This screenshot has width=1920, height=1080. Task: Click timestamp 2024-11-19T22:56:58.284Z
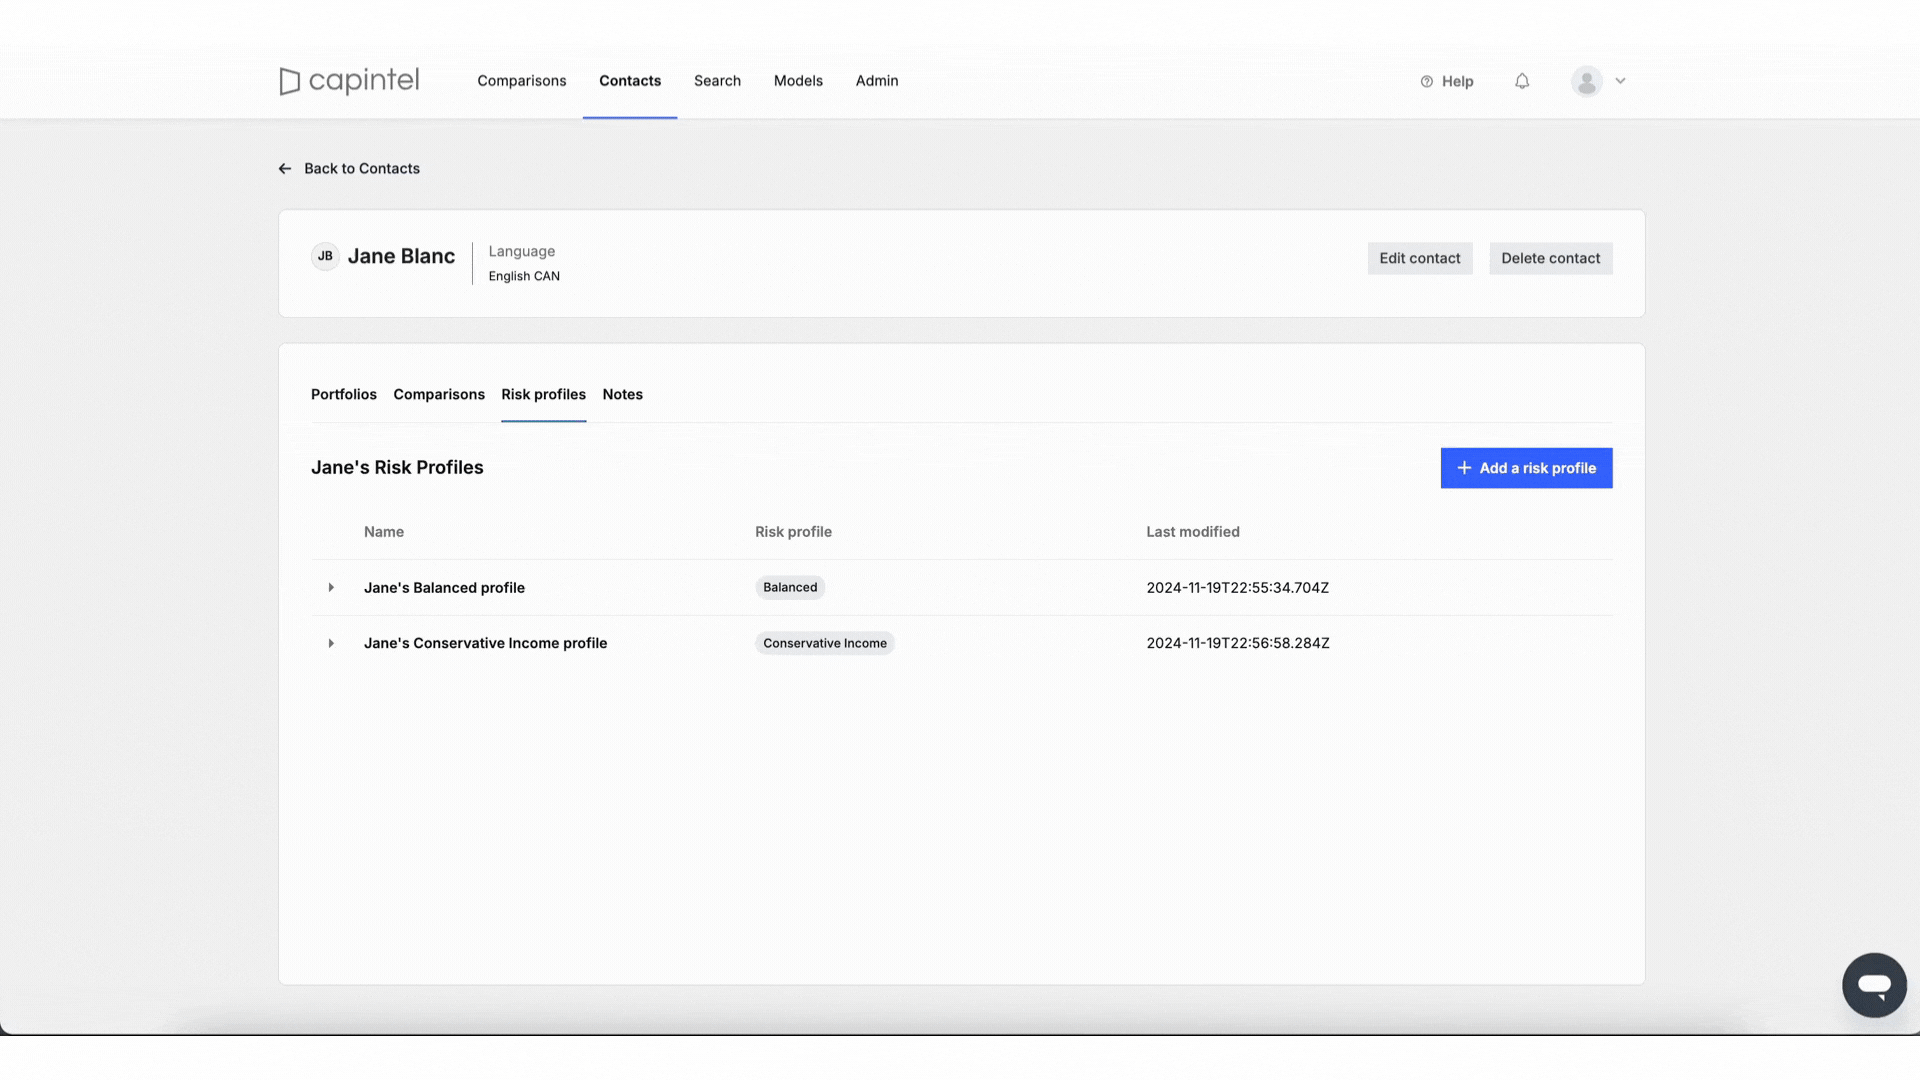click(x=1238, y=644)
